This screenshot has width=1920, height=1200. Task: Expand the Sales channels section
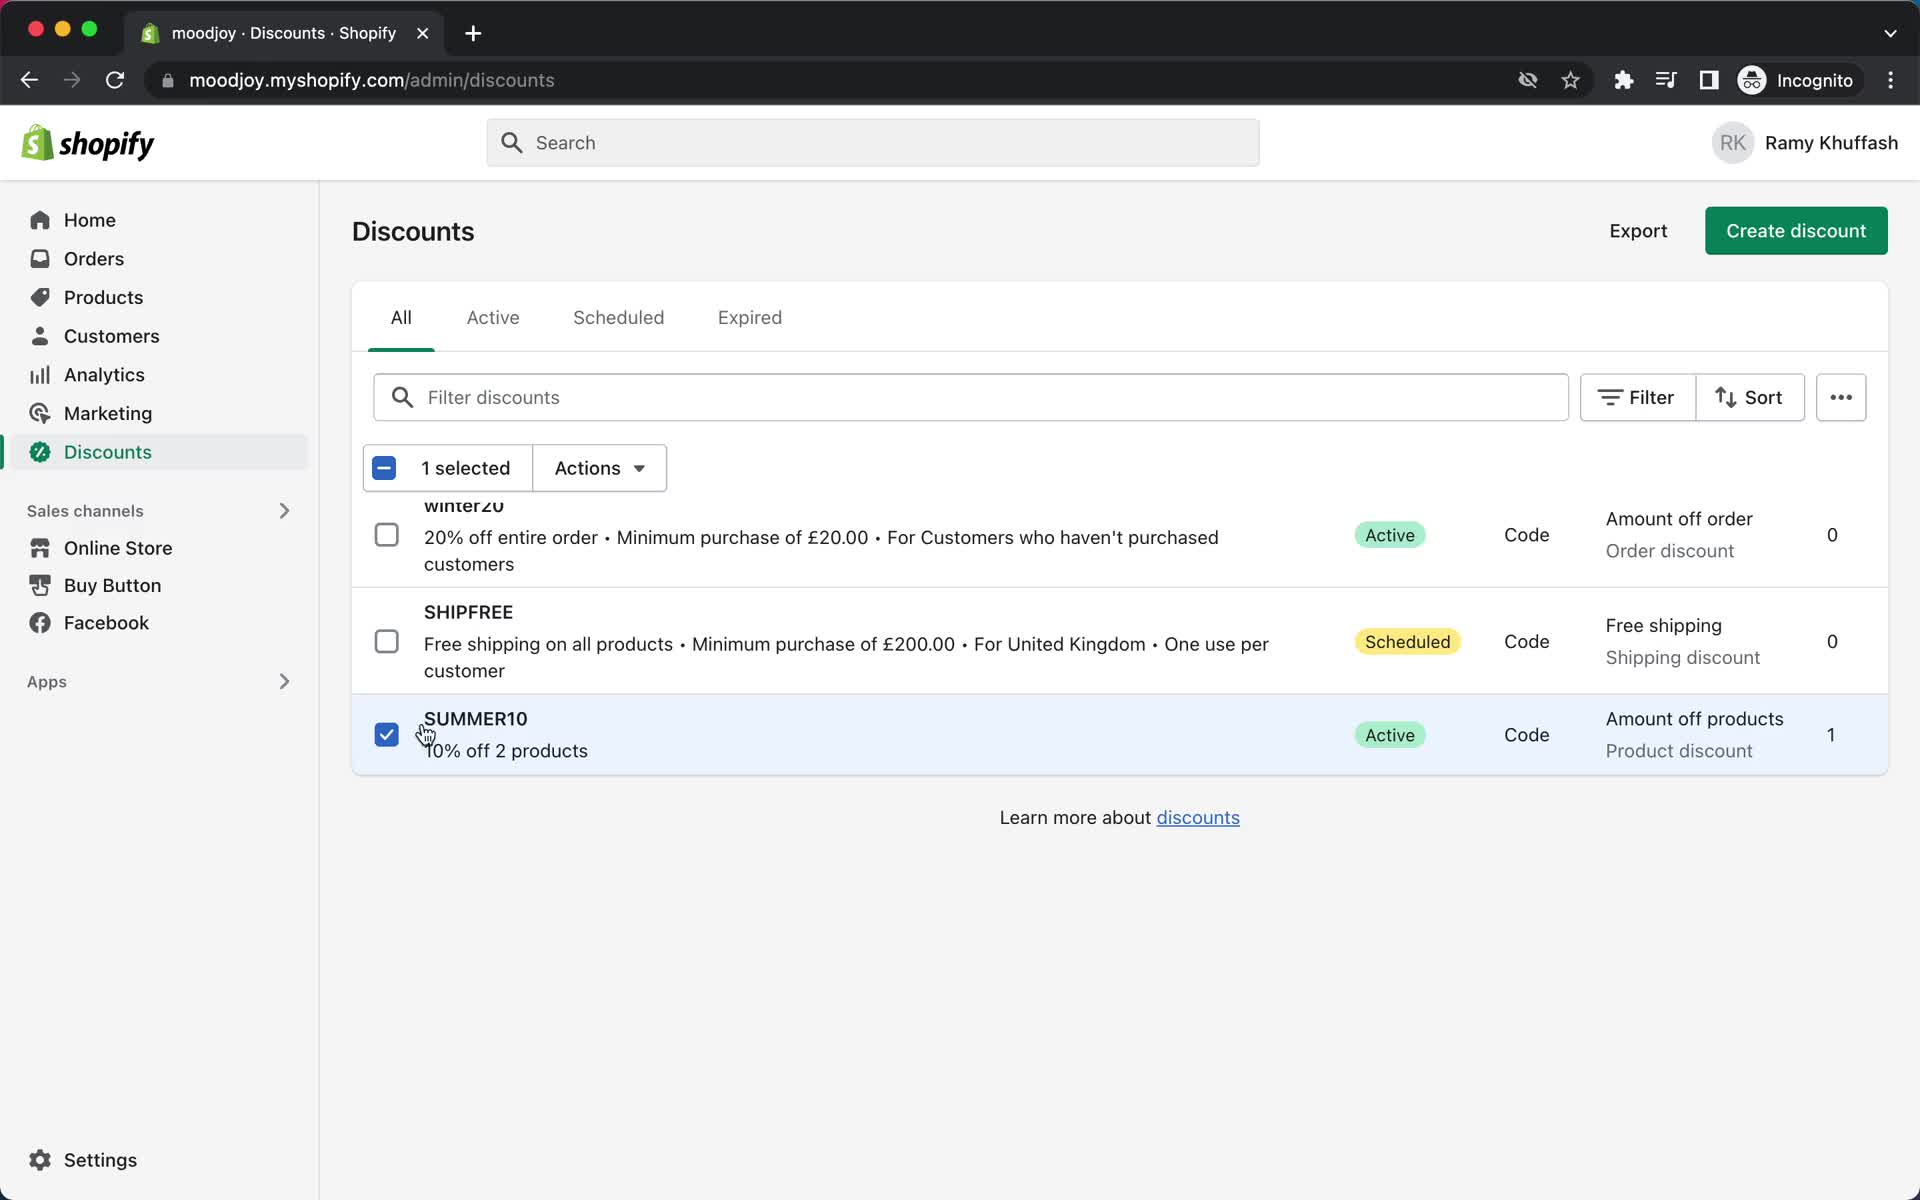(285, 510)
